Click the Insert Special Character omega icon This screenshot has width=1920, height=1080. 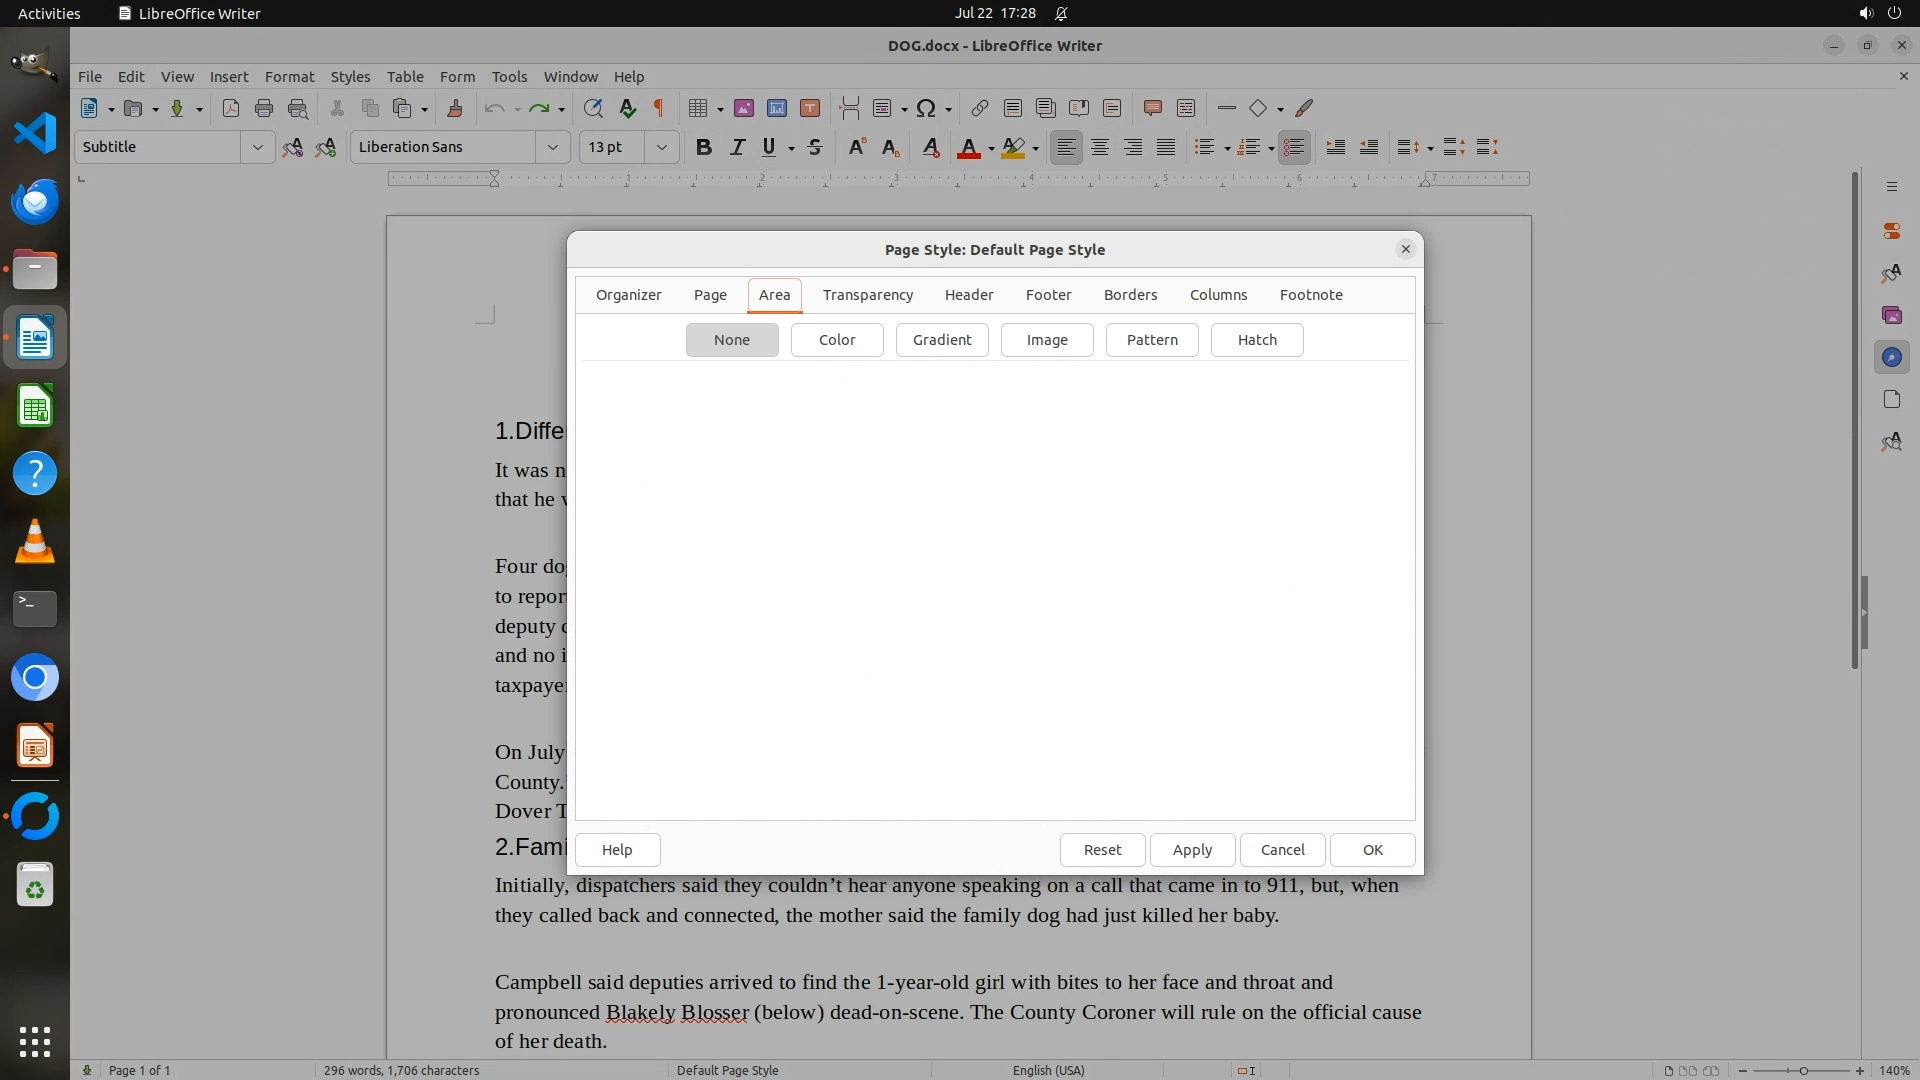coord(926,108)
